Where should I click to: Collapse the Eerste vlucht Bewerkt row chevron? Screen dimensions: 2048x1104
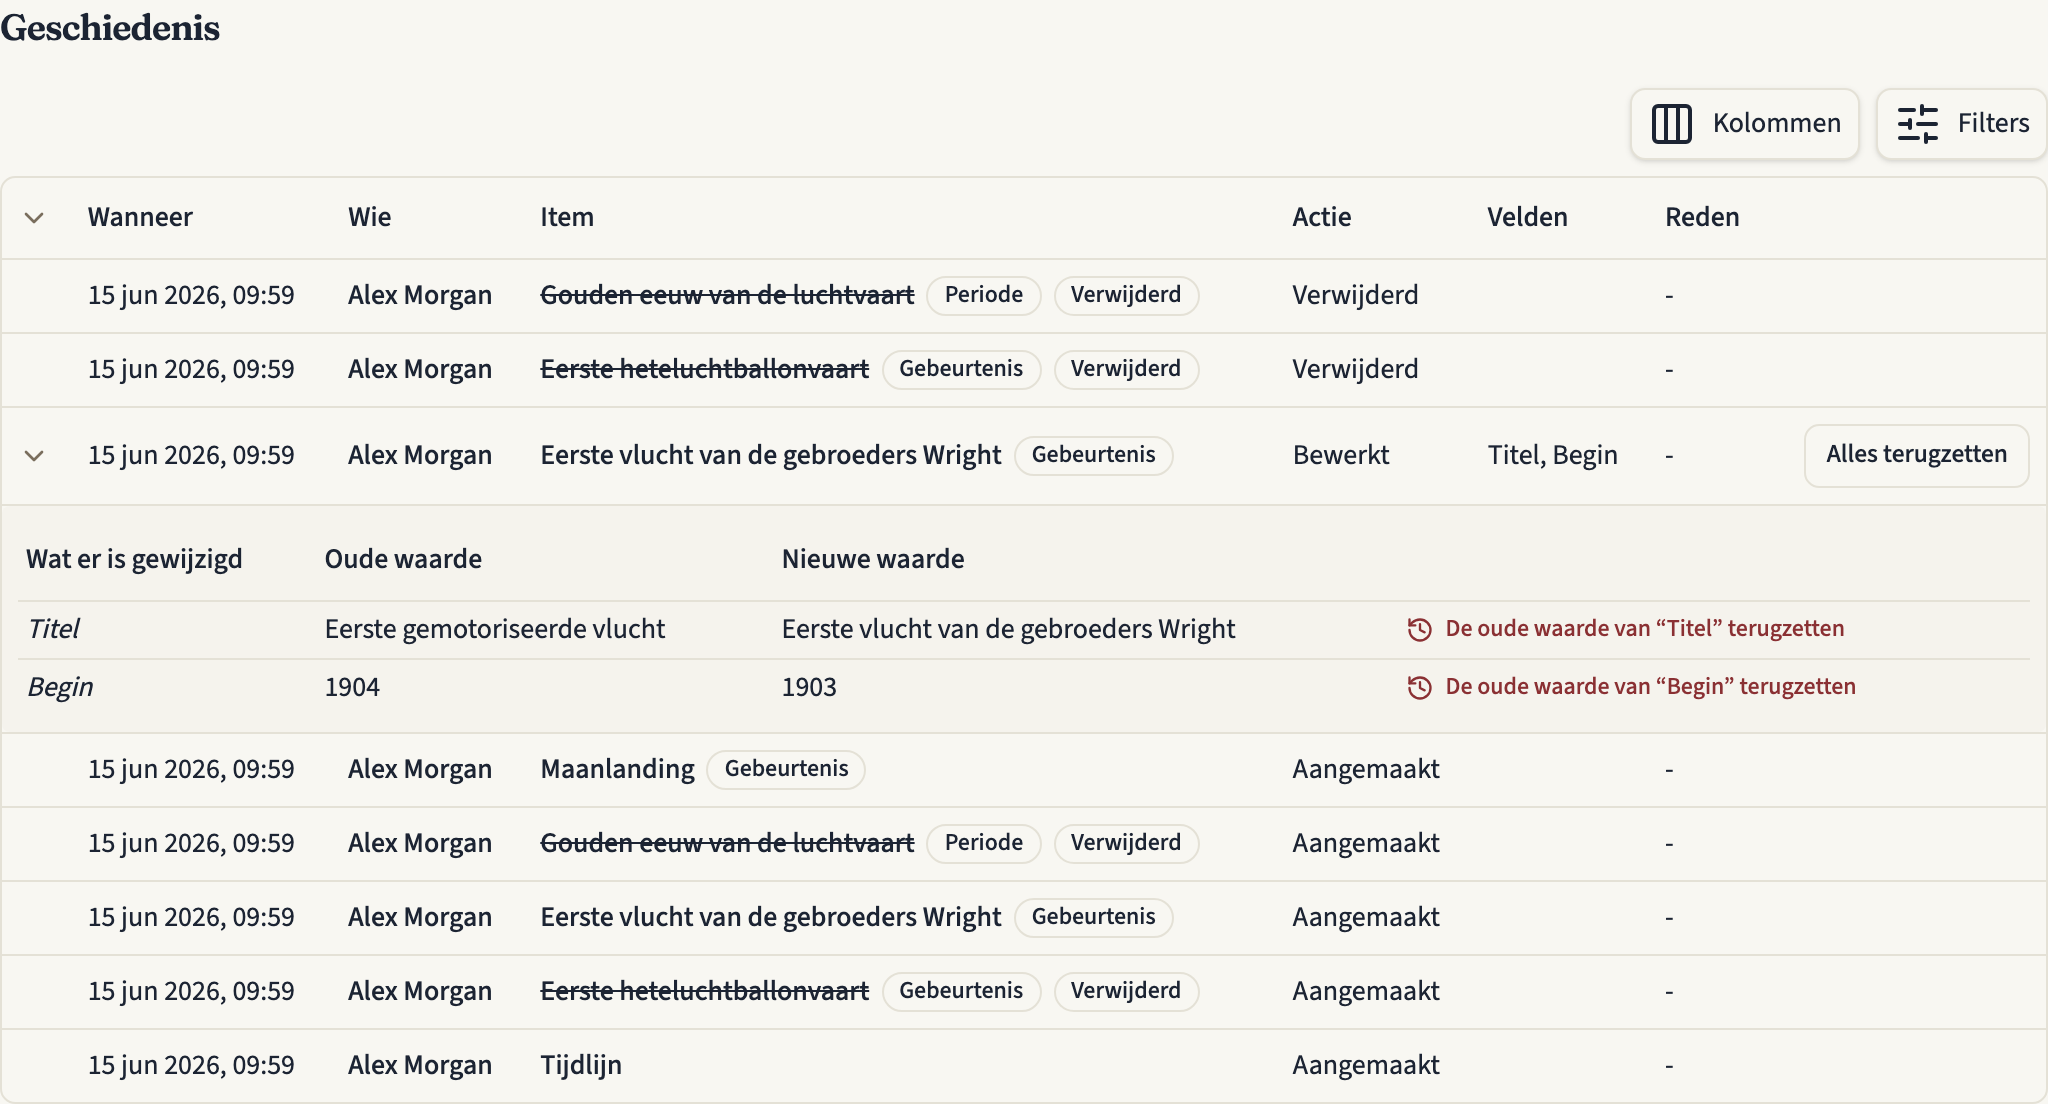34,456
